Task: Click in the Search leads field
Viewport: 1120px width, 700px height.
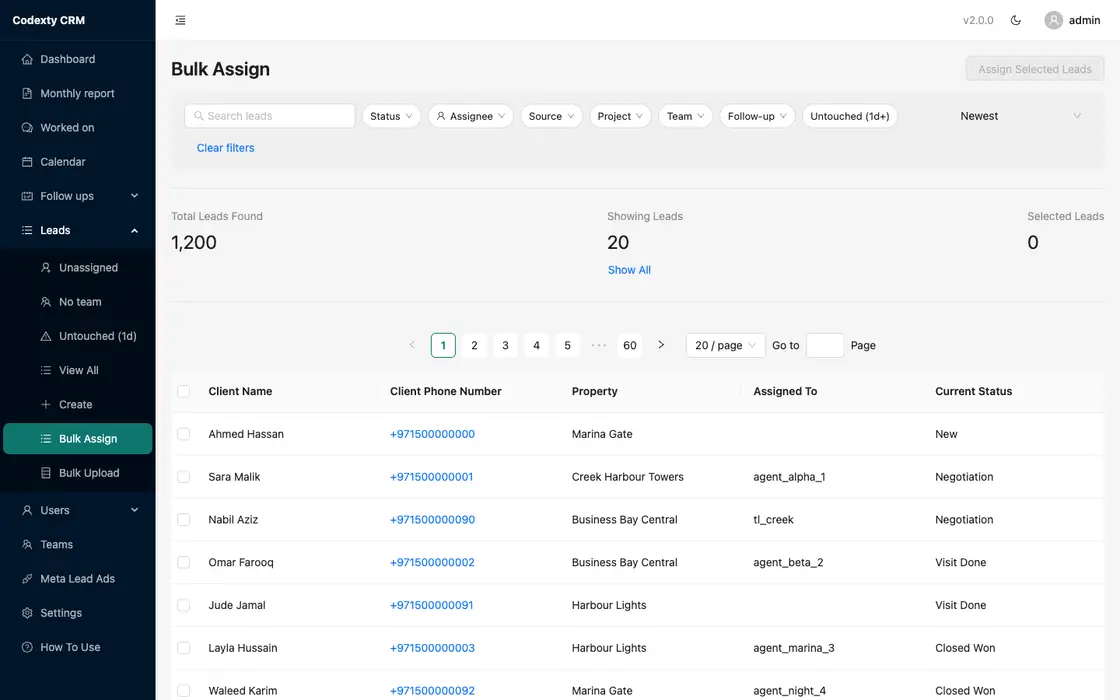Action: [x=270, y=116]
